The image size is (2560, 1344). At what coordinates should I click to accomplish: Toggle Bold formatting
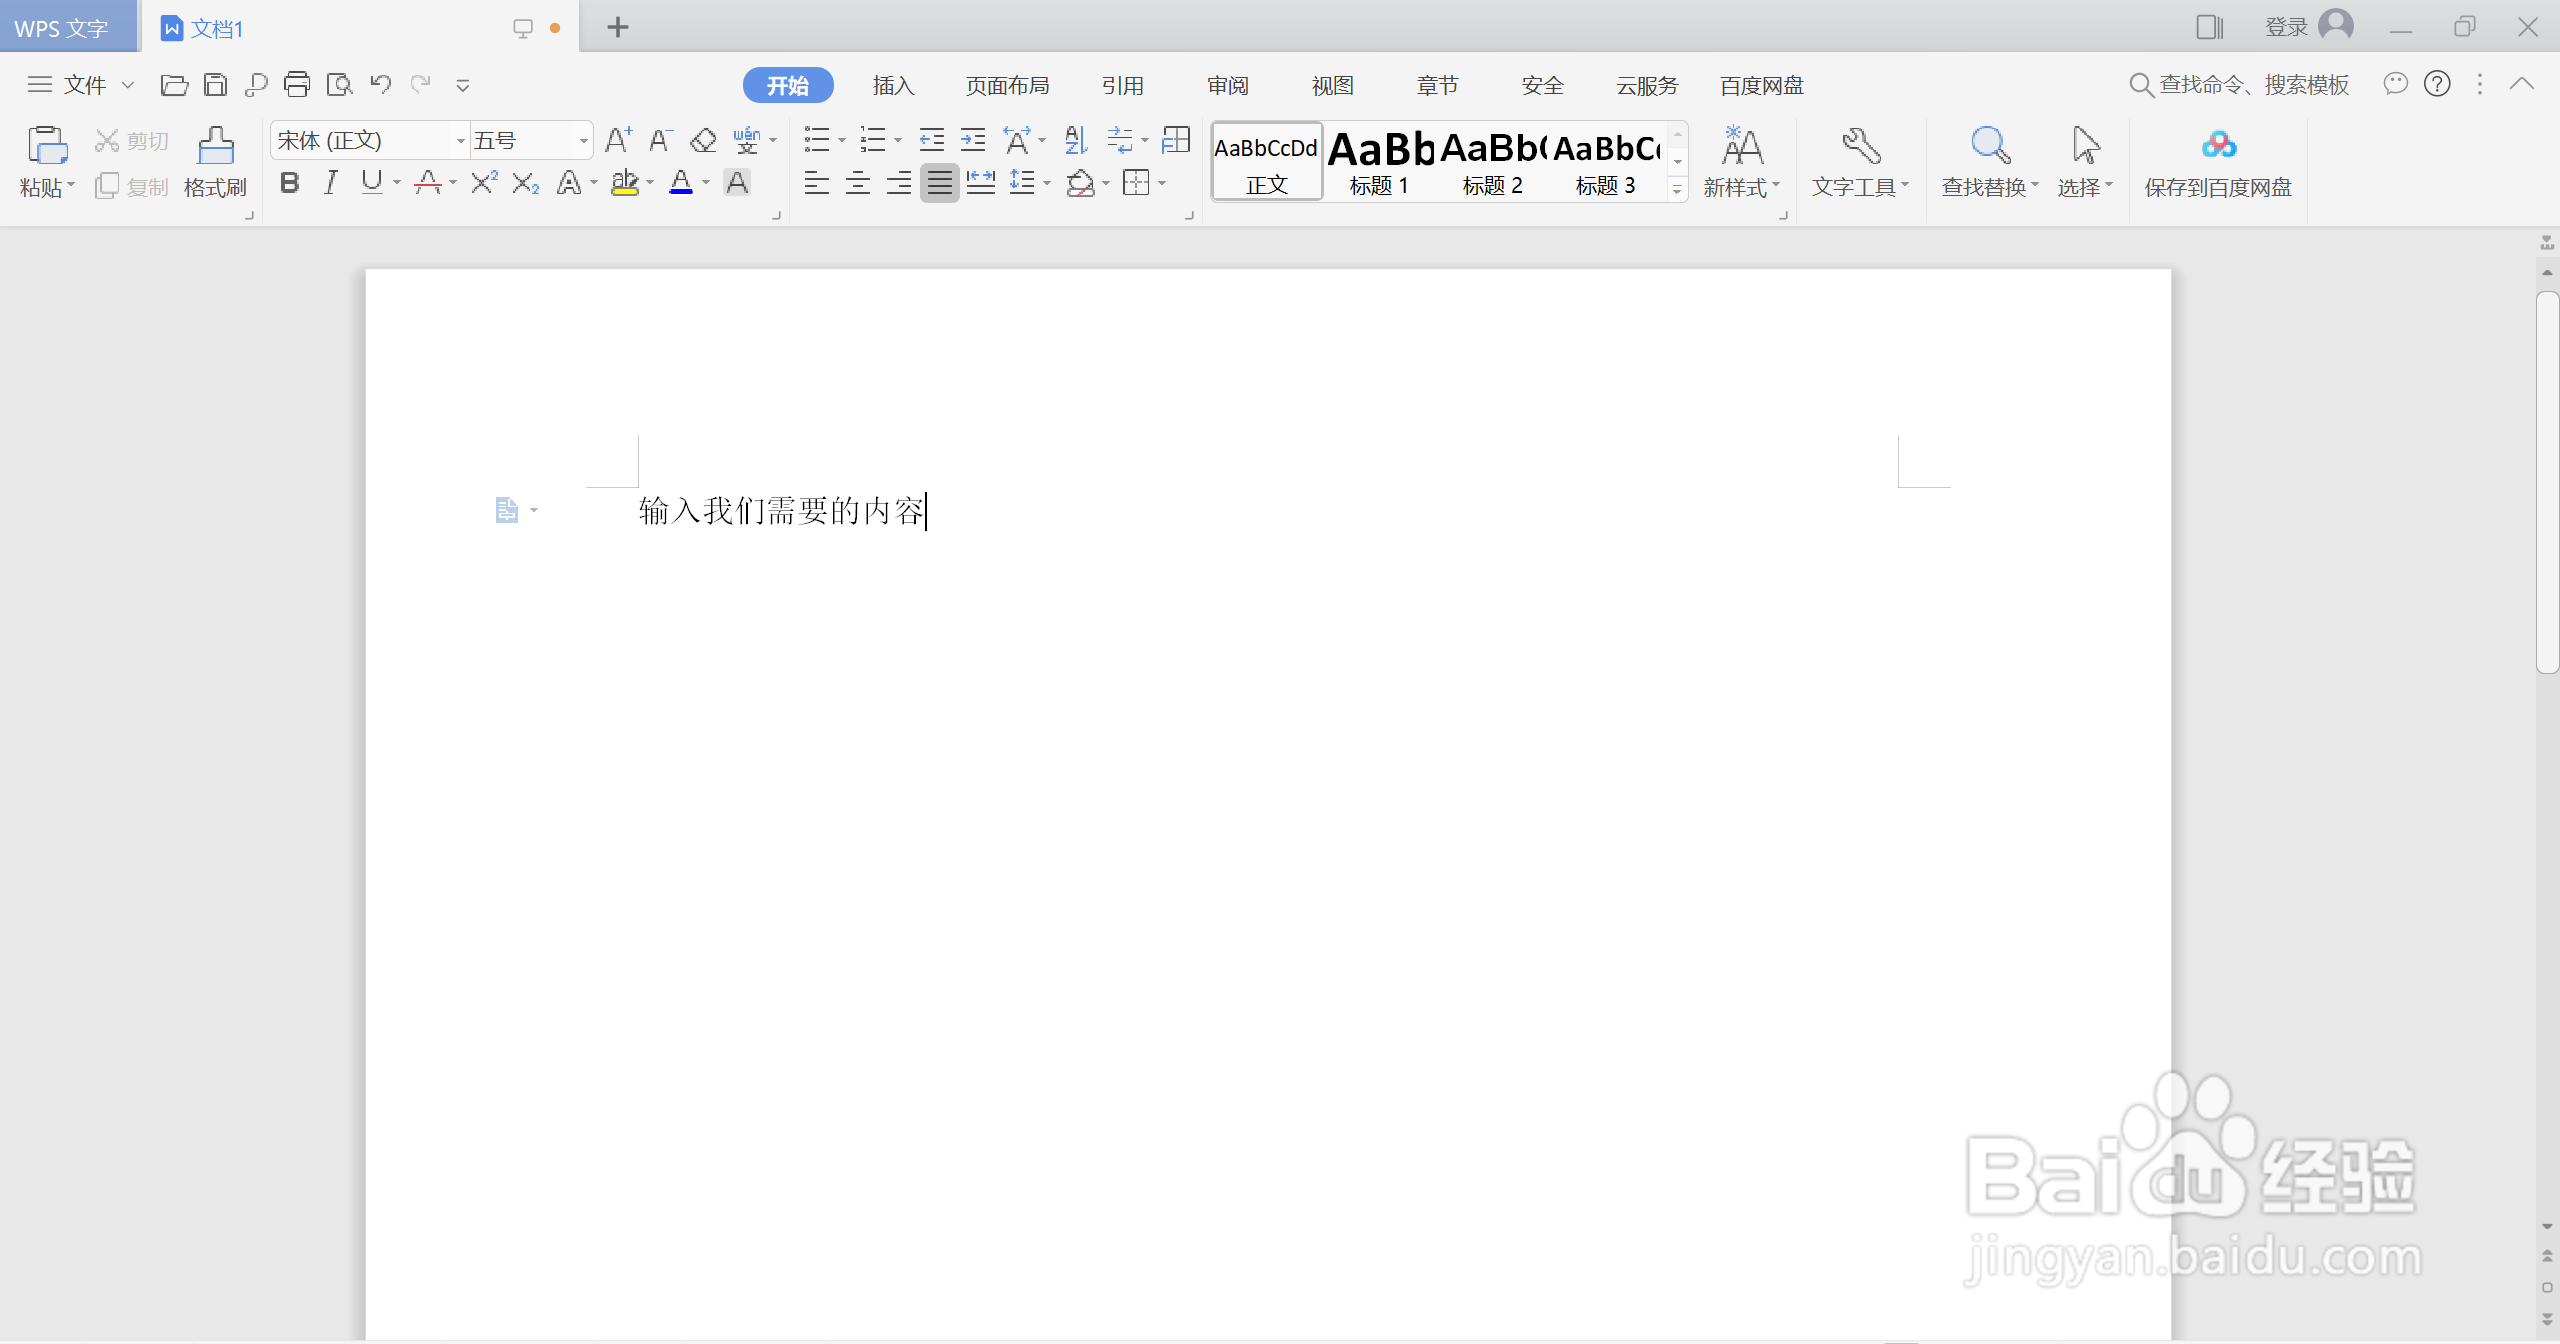(x=290, y=183)
